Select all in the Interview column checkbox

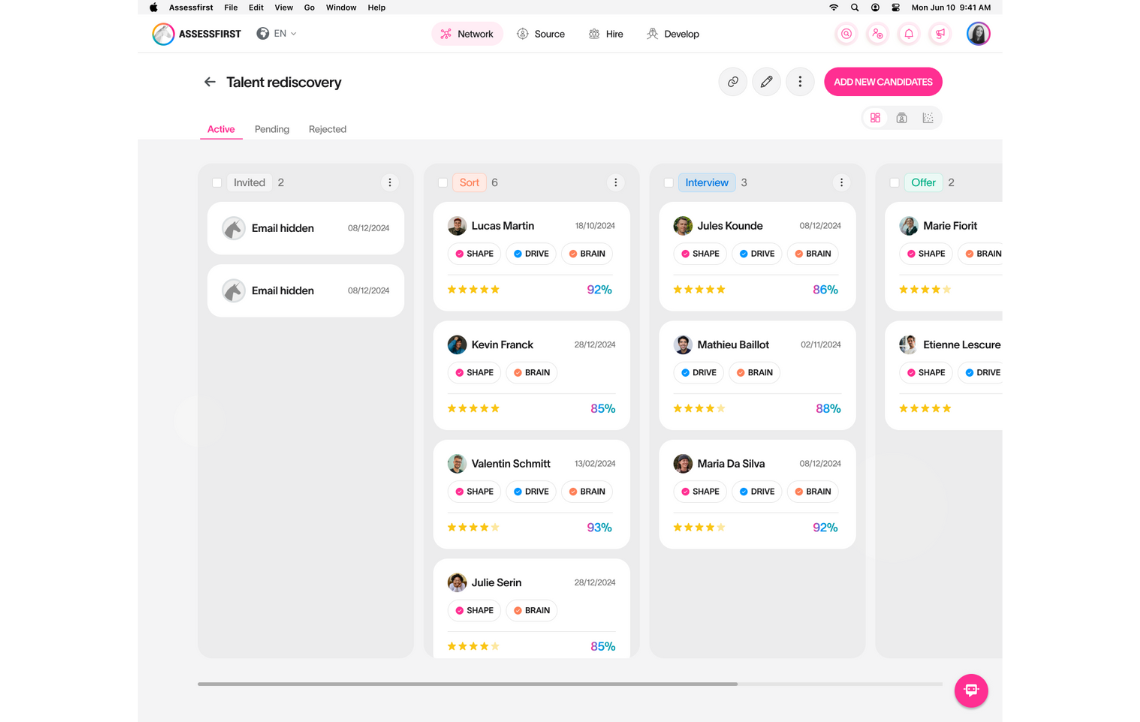point(669,183)
